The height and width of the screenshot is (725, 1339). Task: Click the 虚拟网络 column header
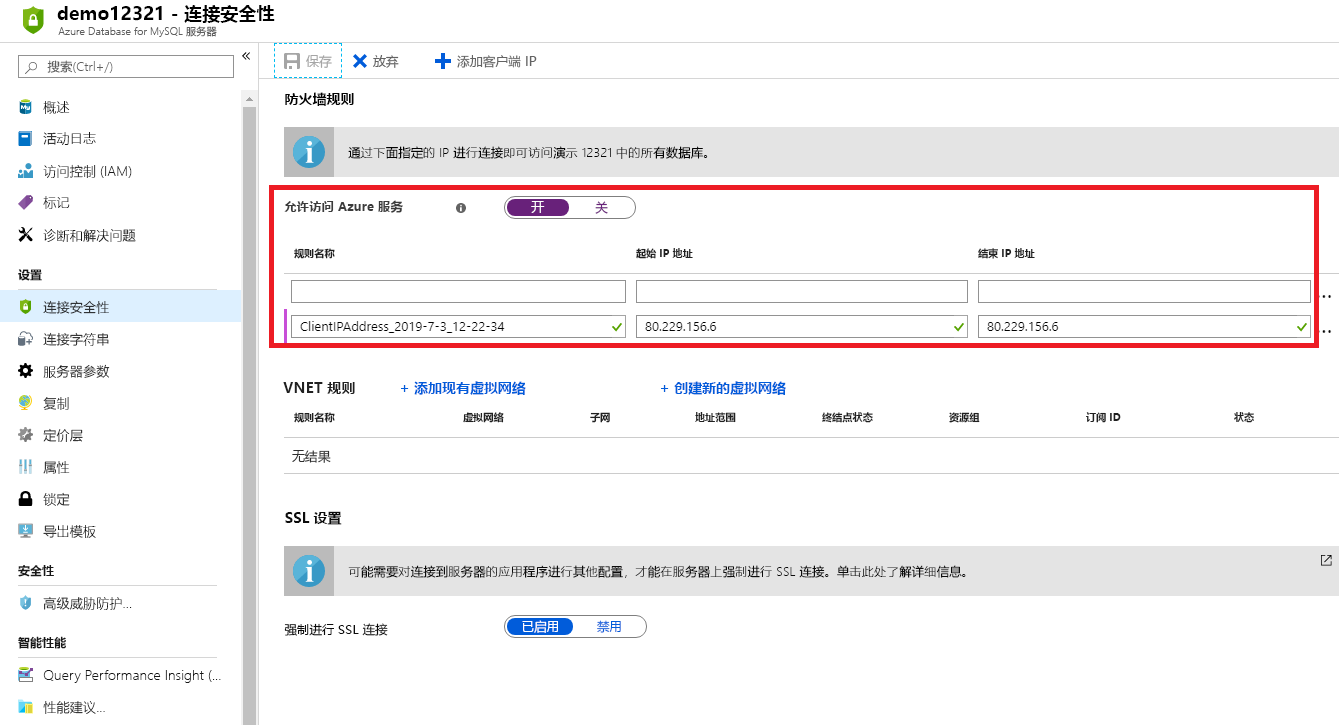click(x=482, y=417)
